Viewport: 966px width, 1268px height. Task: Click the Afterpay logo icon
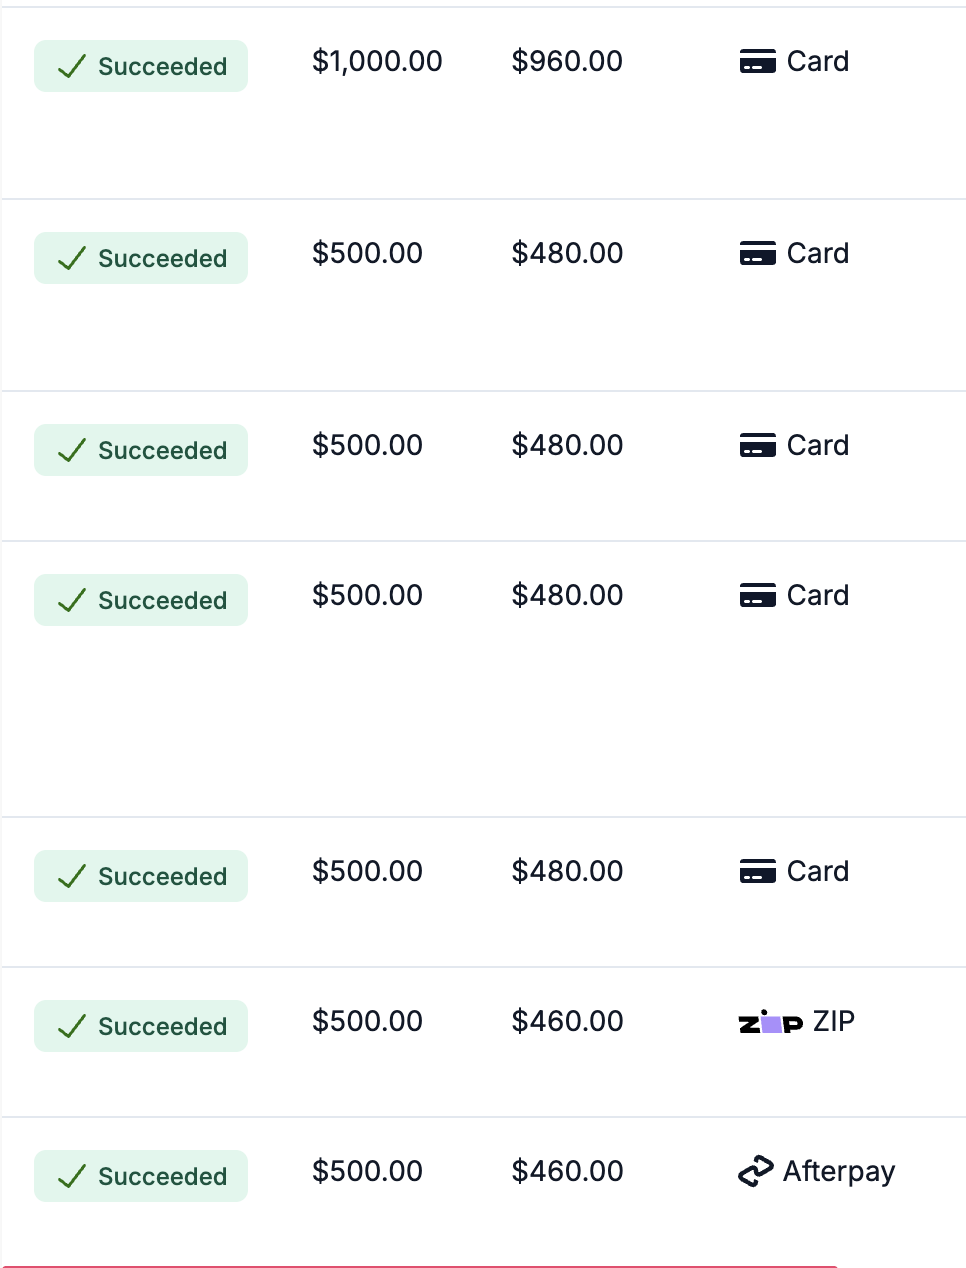[756, 1171]
